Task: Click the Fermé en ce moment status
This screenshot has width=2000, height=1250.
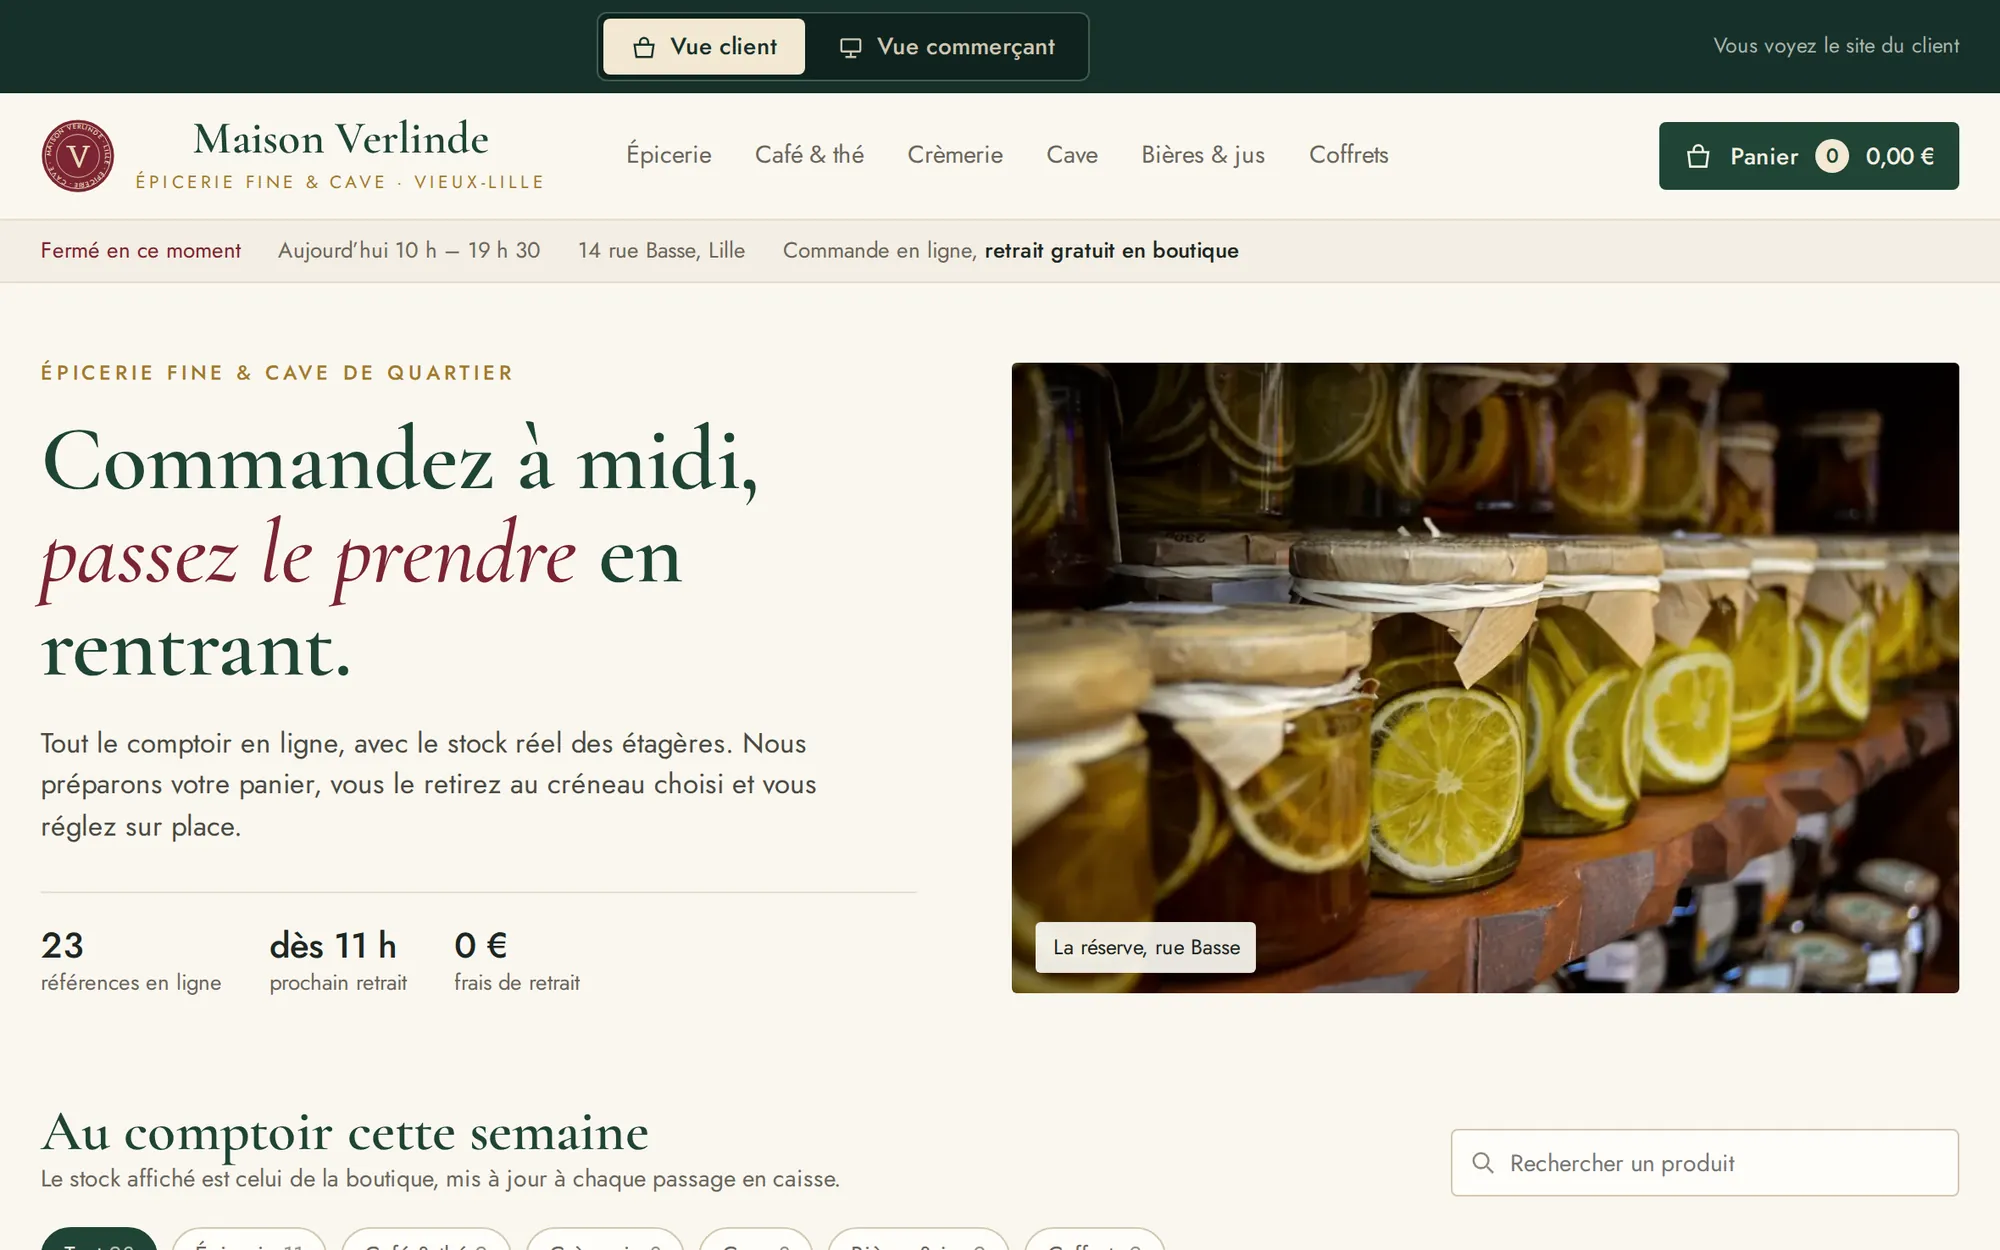Action: 141,251
